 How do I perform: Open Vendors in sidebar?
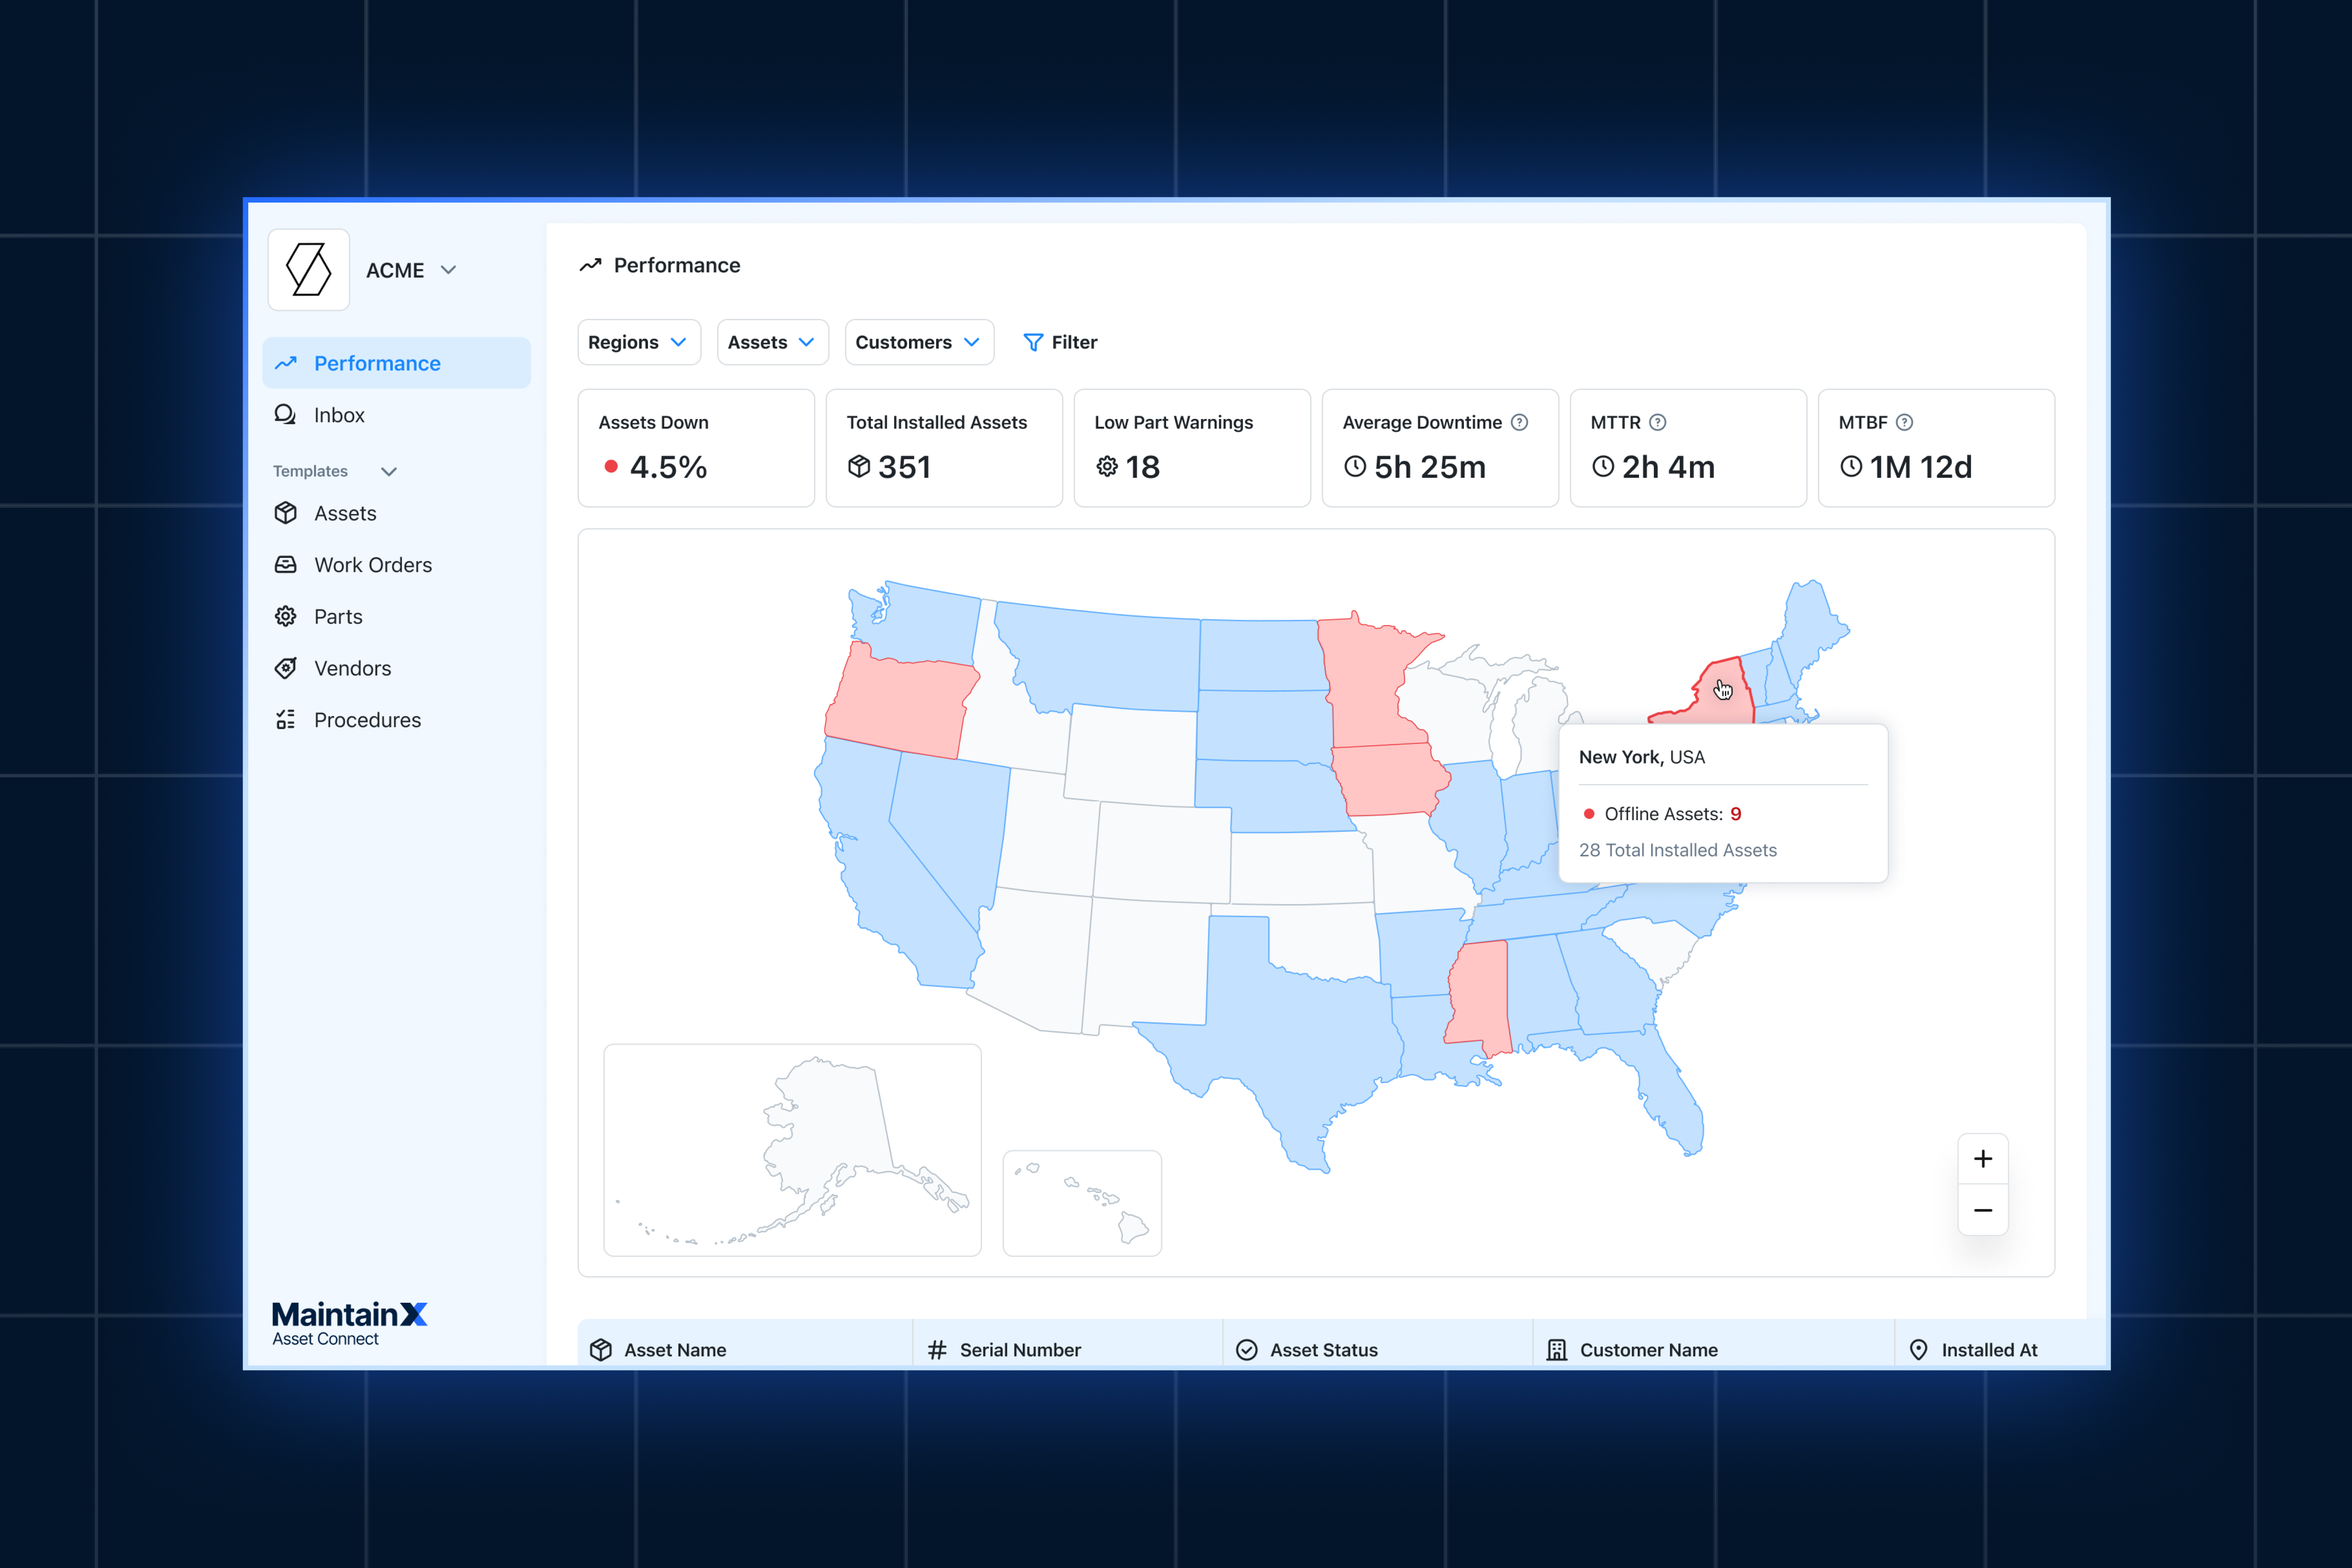[x=397, y=668]
